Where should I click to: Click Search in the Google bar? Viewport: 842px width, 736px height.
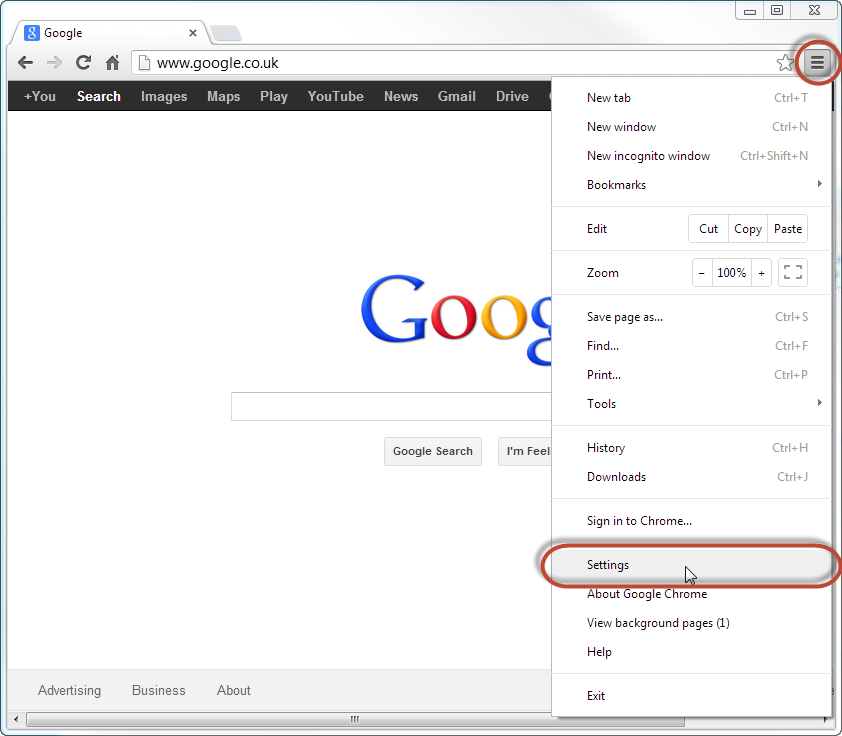coord(99,96)
